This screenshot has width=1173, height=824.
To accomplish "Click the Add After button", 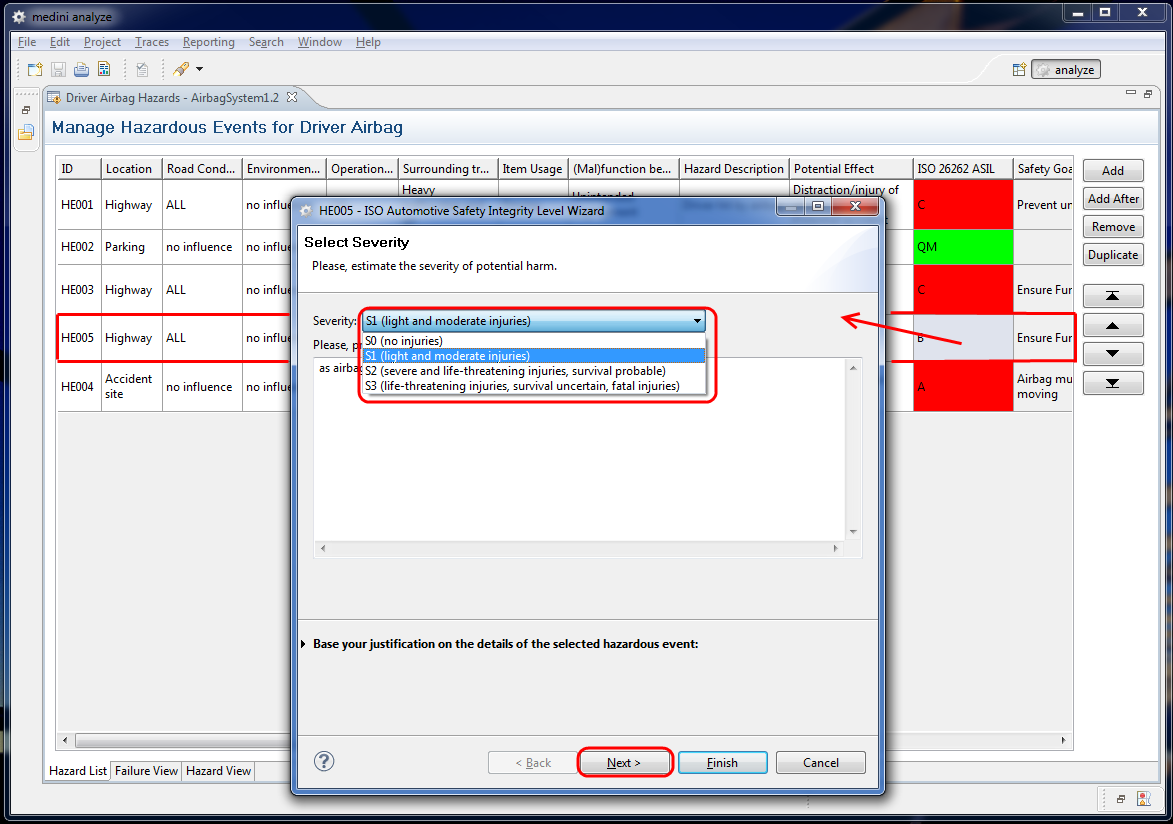I will pos(1113,198).
